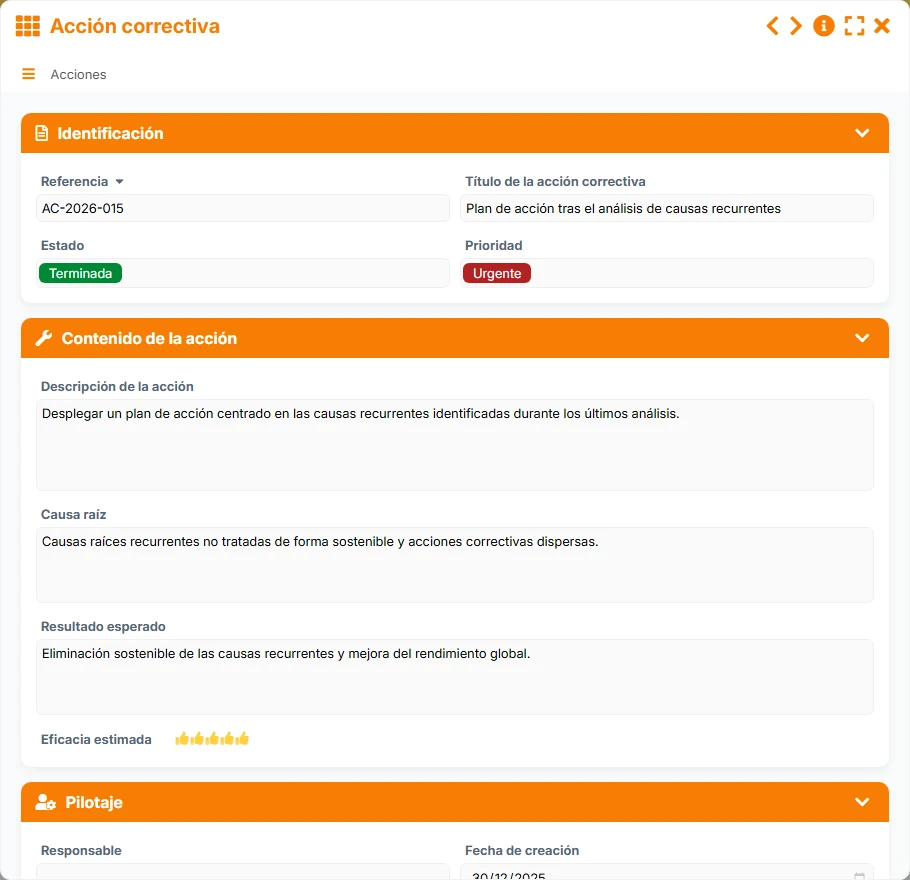Screen dimensions: 910x880
Task: Go to previous record arrow
Action: [772, 26]
